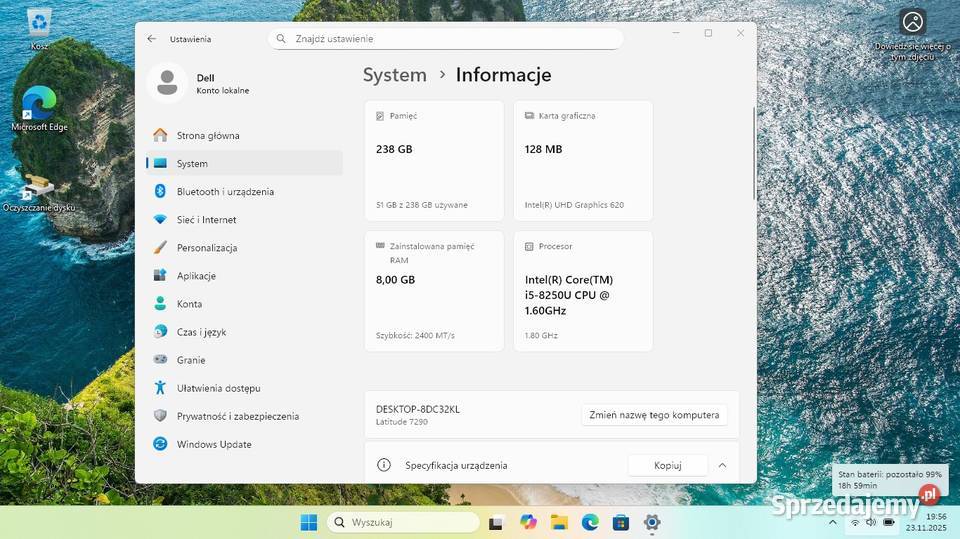Viewport: 960px width, 539px height.
Task: Click the Bluetooth icon in sidebar
Action: point(160,192)
